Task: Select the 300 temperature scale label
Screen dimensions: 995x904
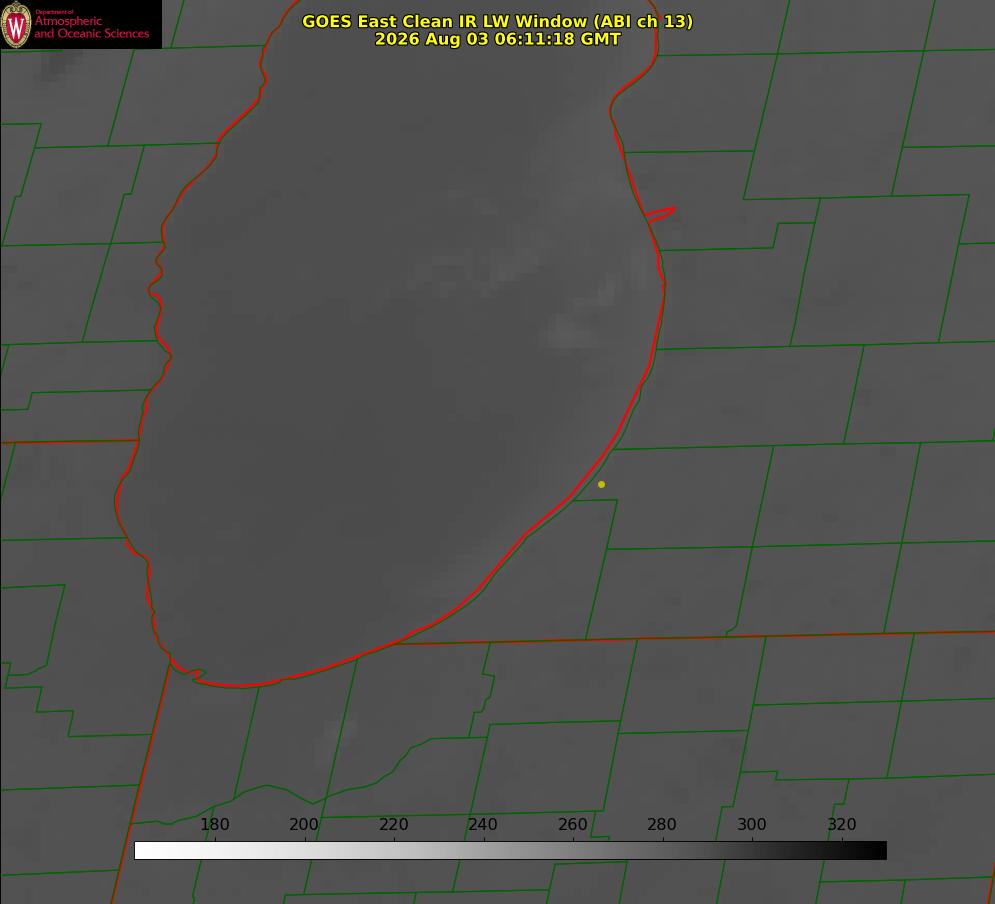Action: (752, 824)
